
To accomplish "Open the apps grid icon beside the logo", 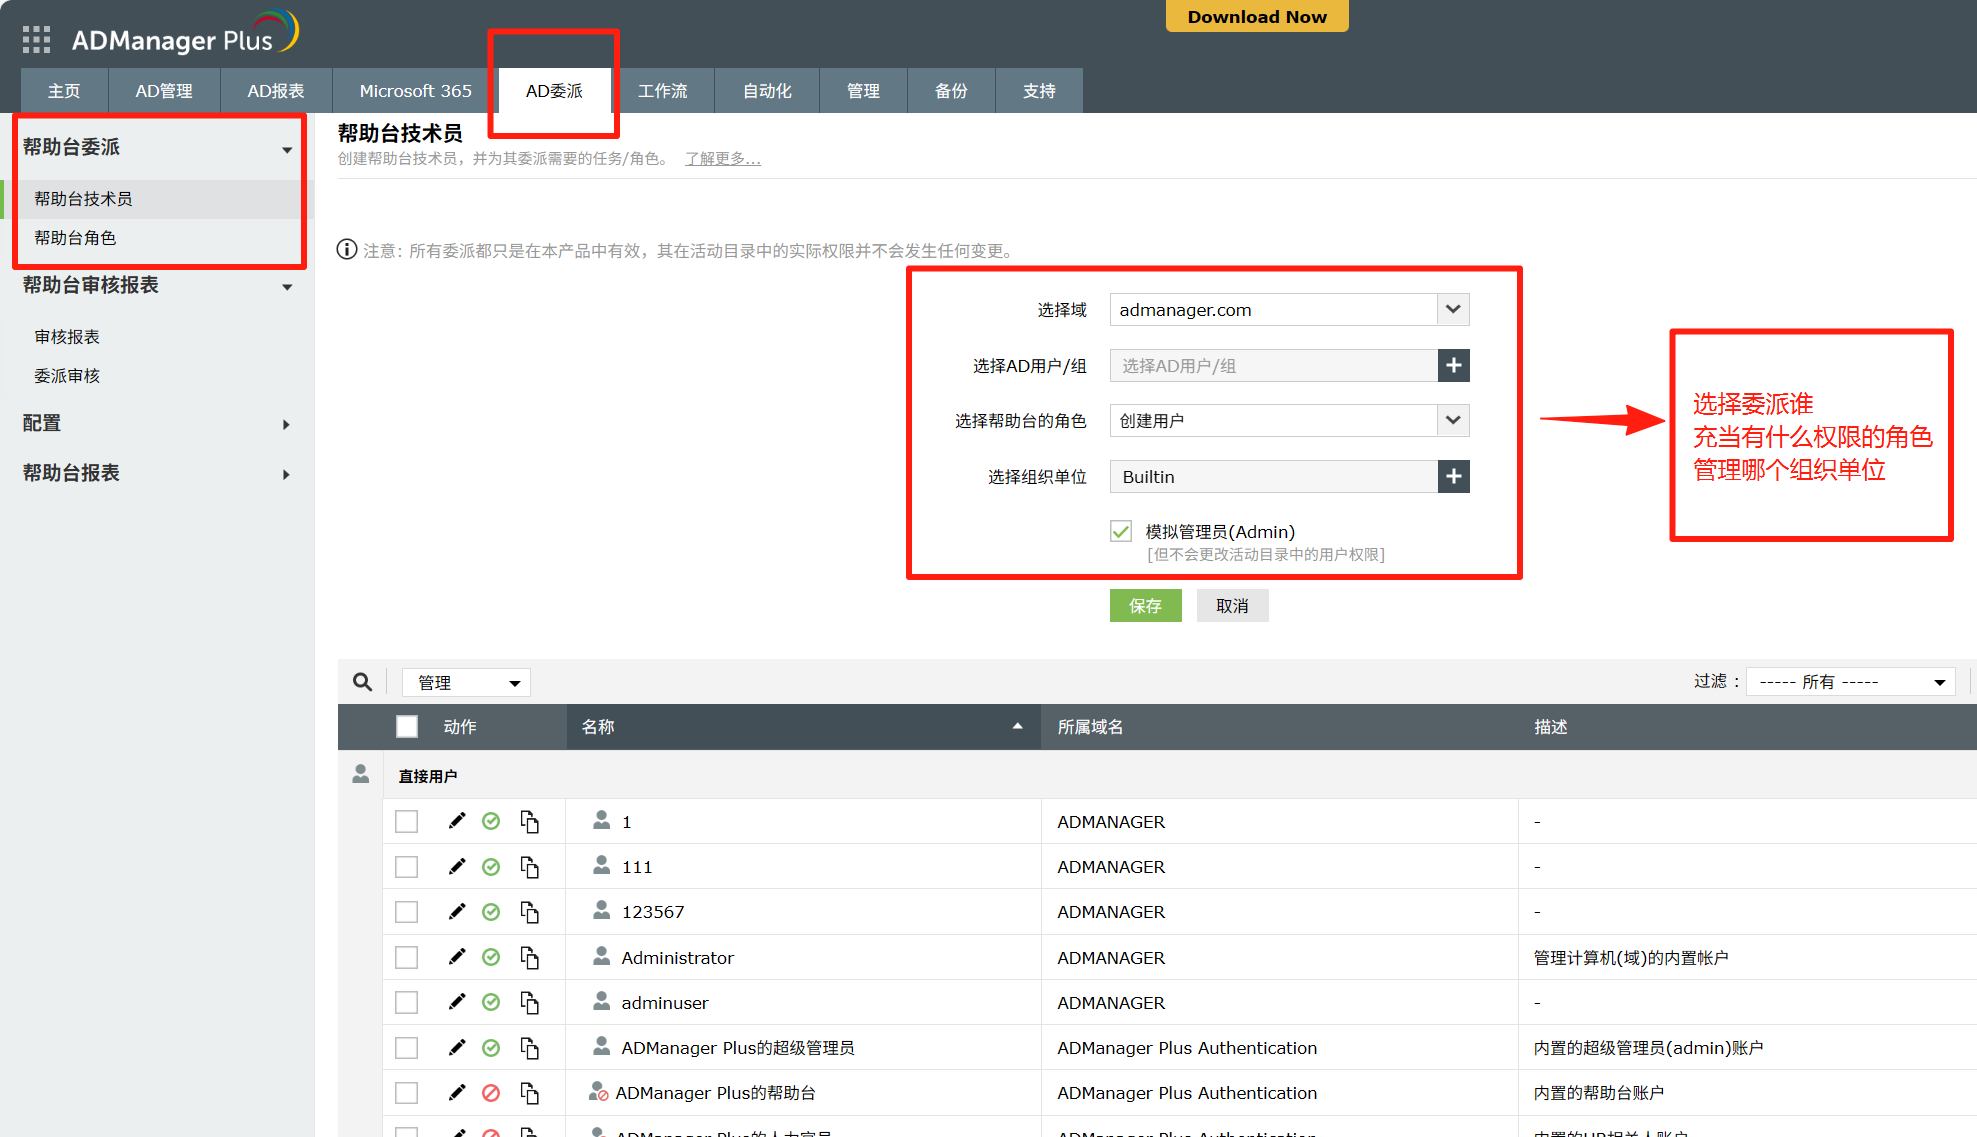I will click(36, 39).
